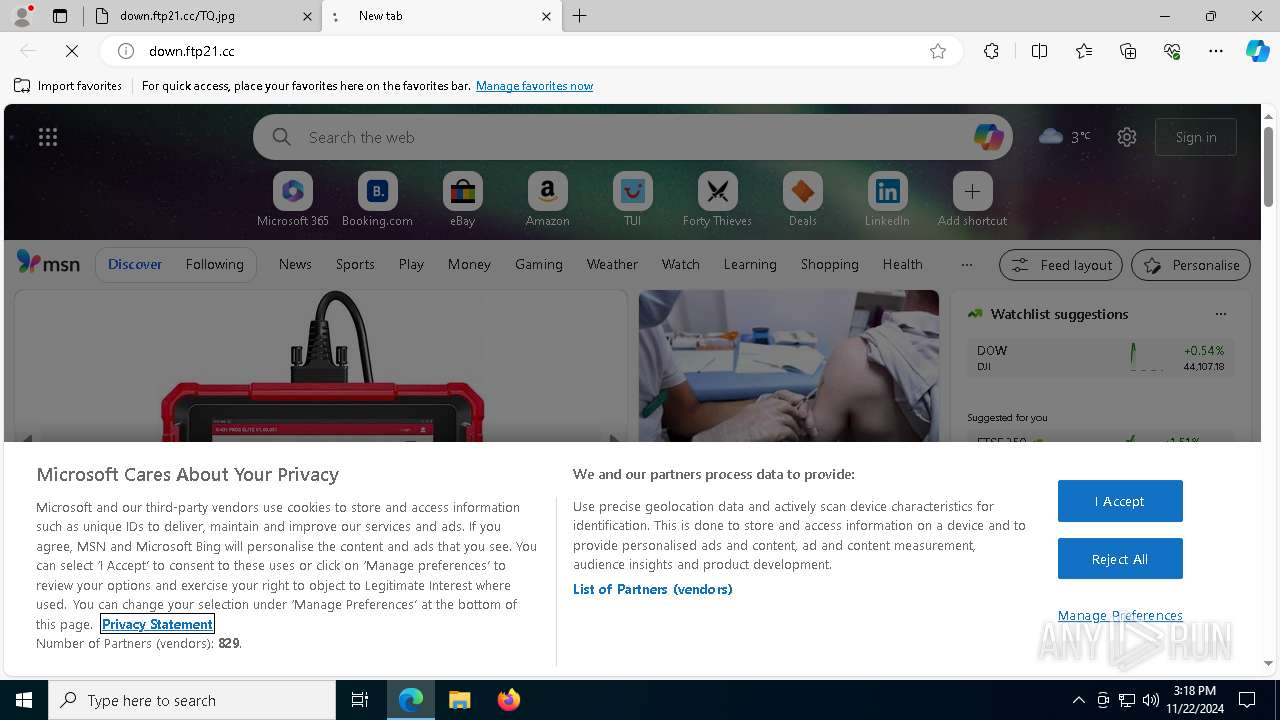Click Import favorites
Image resolution: width=1280 pixels, height=720 pixels.
pos(68,86)
